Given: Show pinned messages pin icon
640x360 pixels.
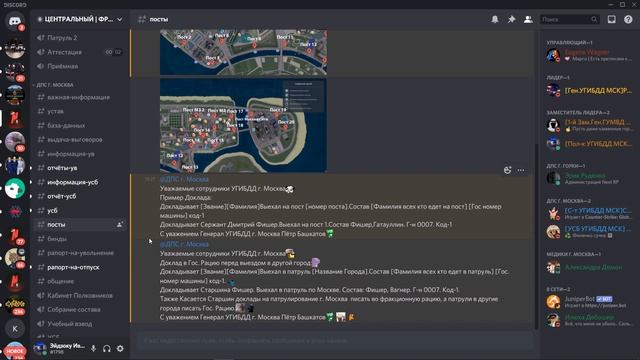Looking at the screenshot, I should point(511,19).
